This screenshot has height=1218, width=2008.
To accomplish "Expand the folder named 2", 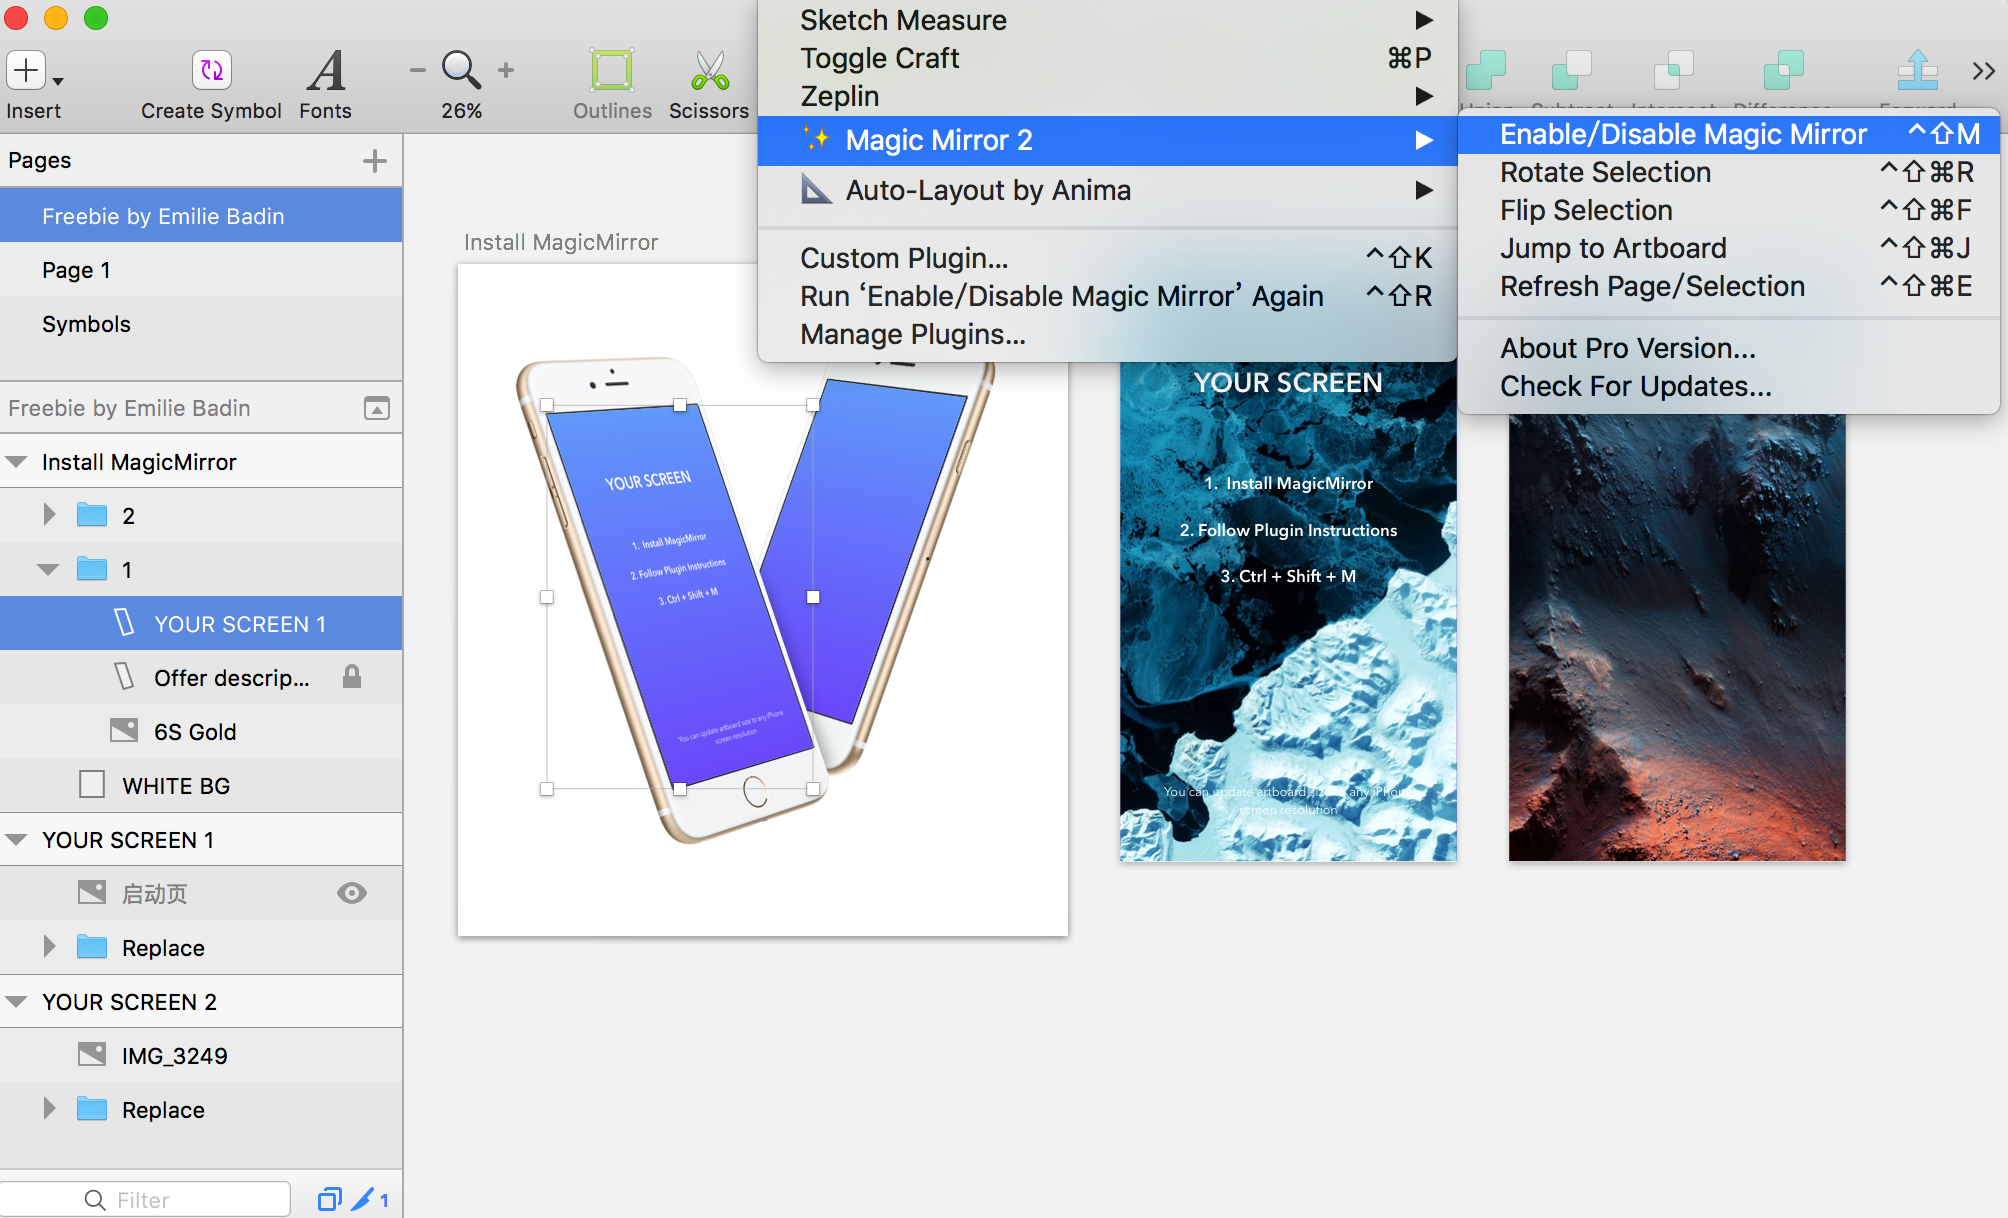I will (x=49, y=515).
